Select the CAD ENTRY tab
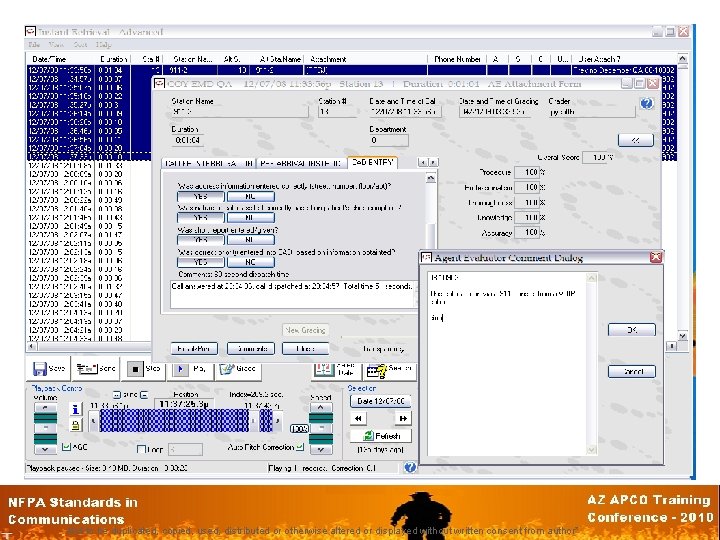Screen dimensions: 720x540 point(372,162)
